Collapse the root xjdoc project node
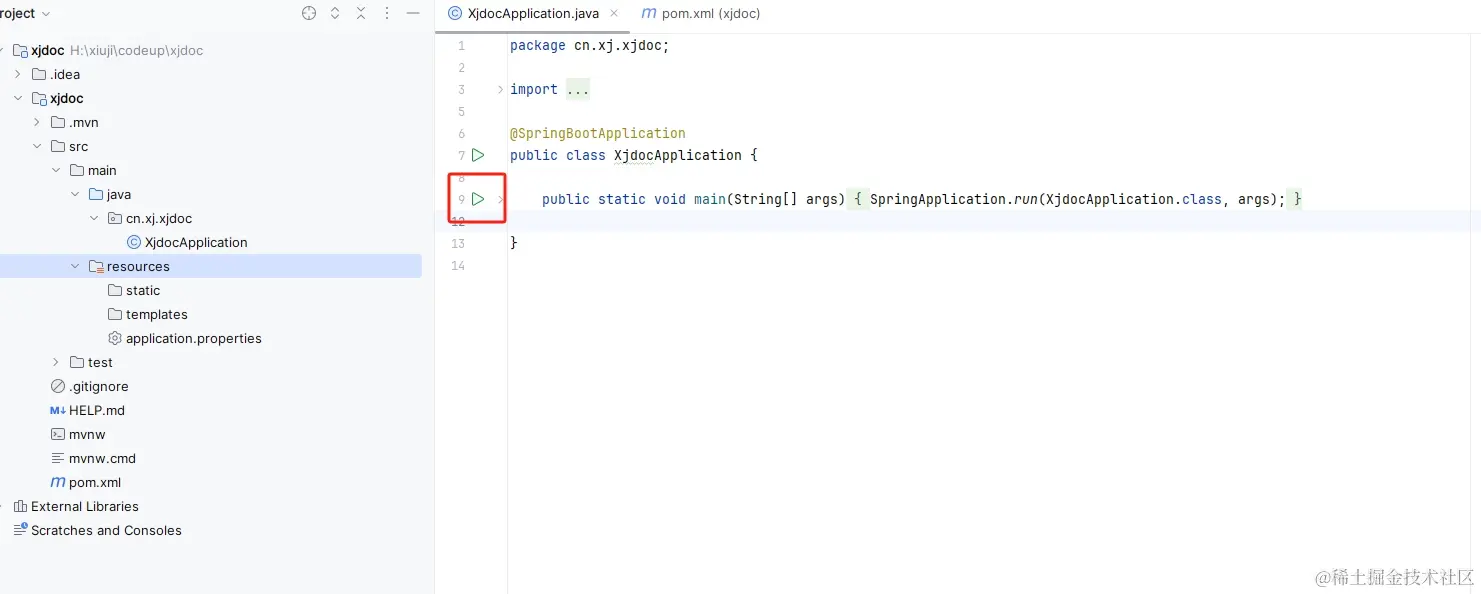This screenshot has height=594, width=1481. (1, 50)
